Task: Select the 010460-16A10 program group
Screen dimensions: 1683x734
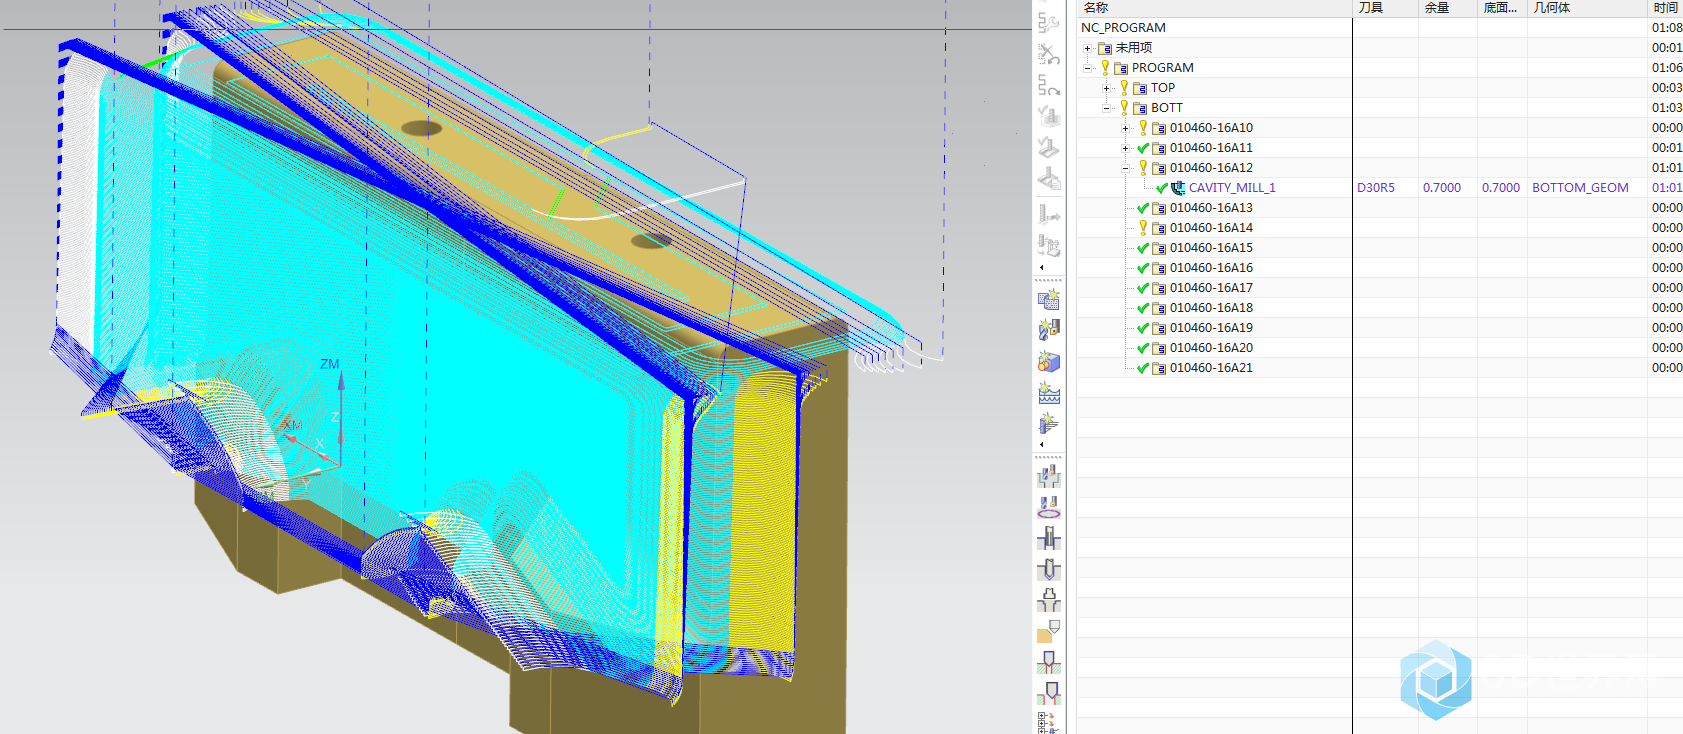Action: point(1211,128)
